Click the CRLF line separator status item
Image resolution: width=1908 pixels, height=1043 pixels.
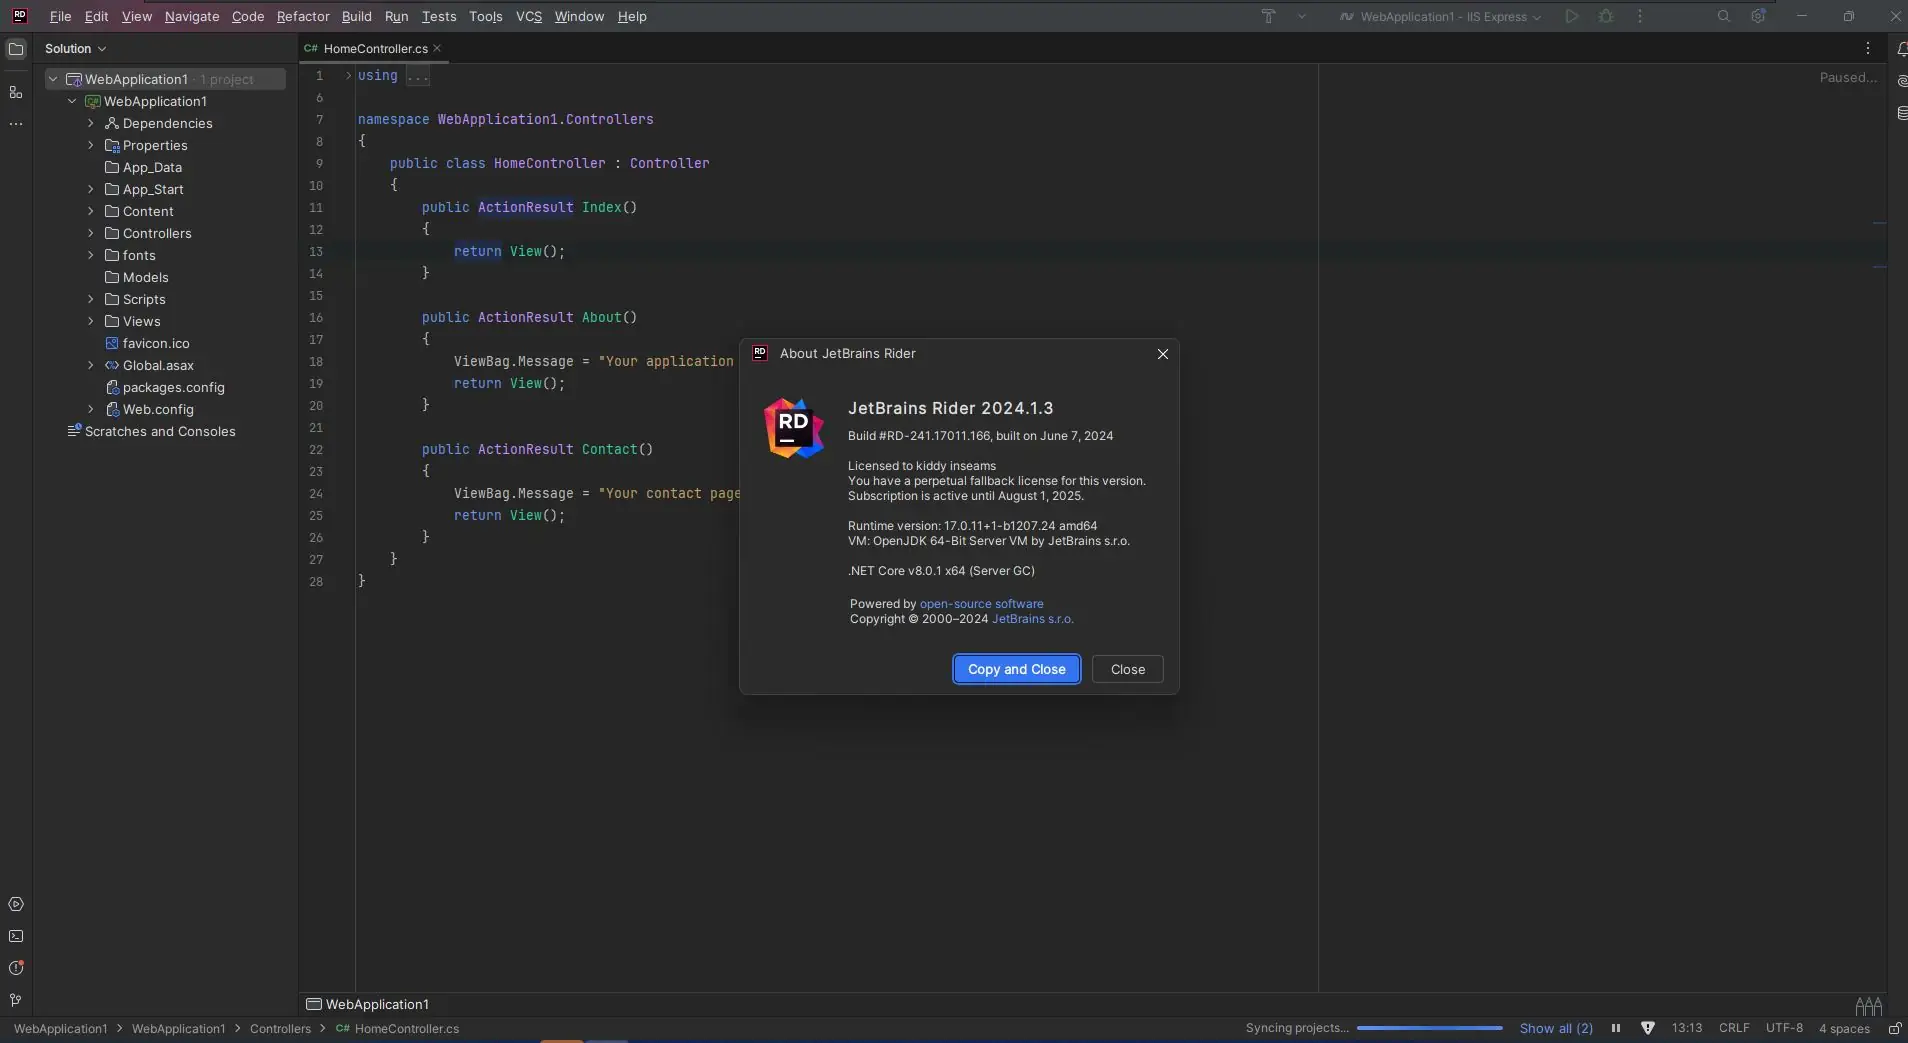(1734, 1028)
